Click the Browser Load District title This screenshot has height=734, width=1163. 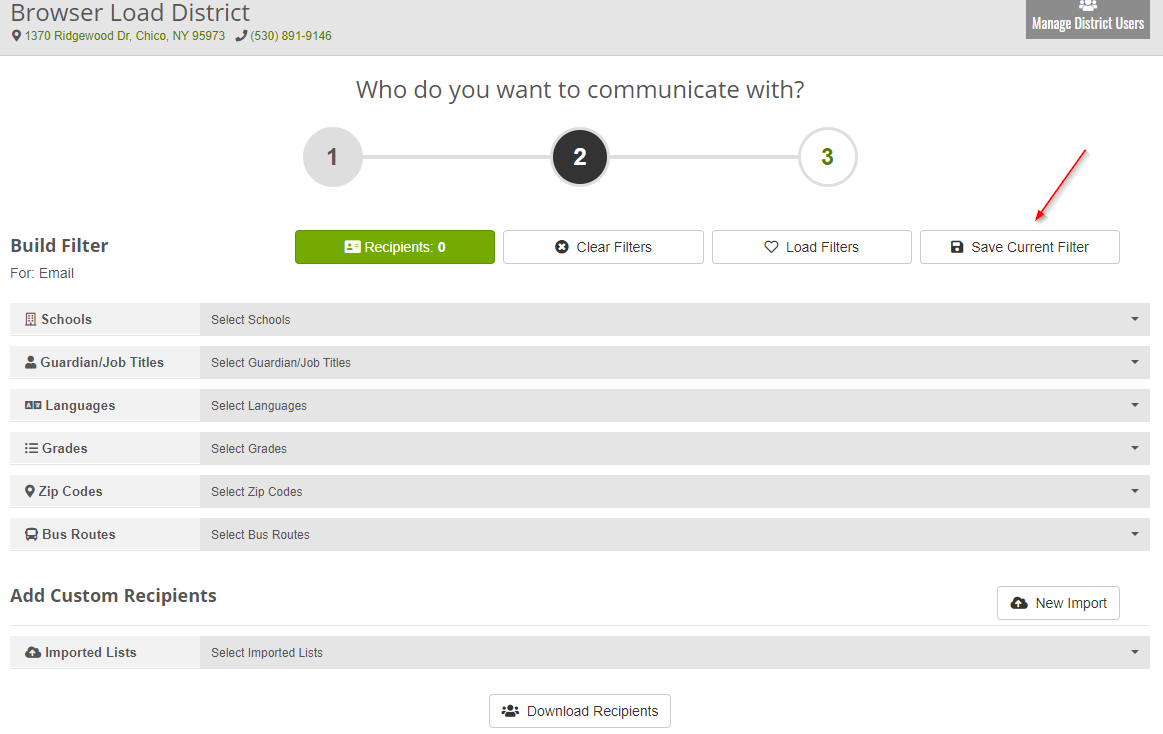[131, 13]
